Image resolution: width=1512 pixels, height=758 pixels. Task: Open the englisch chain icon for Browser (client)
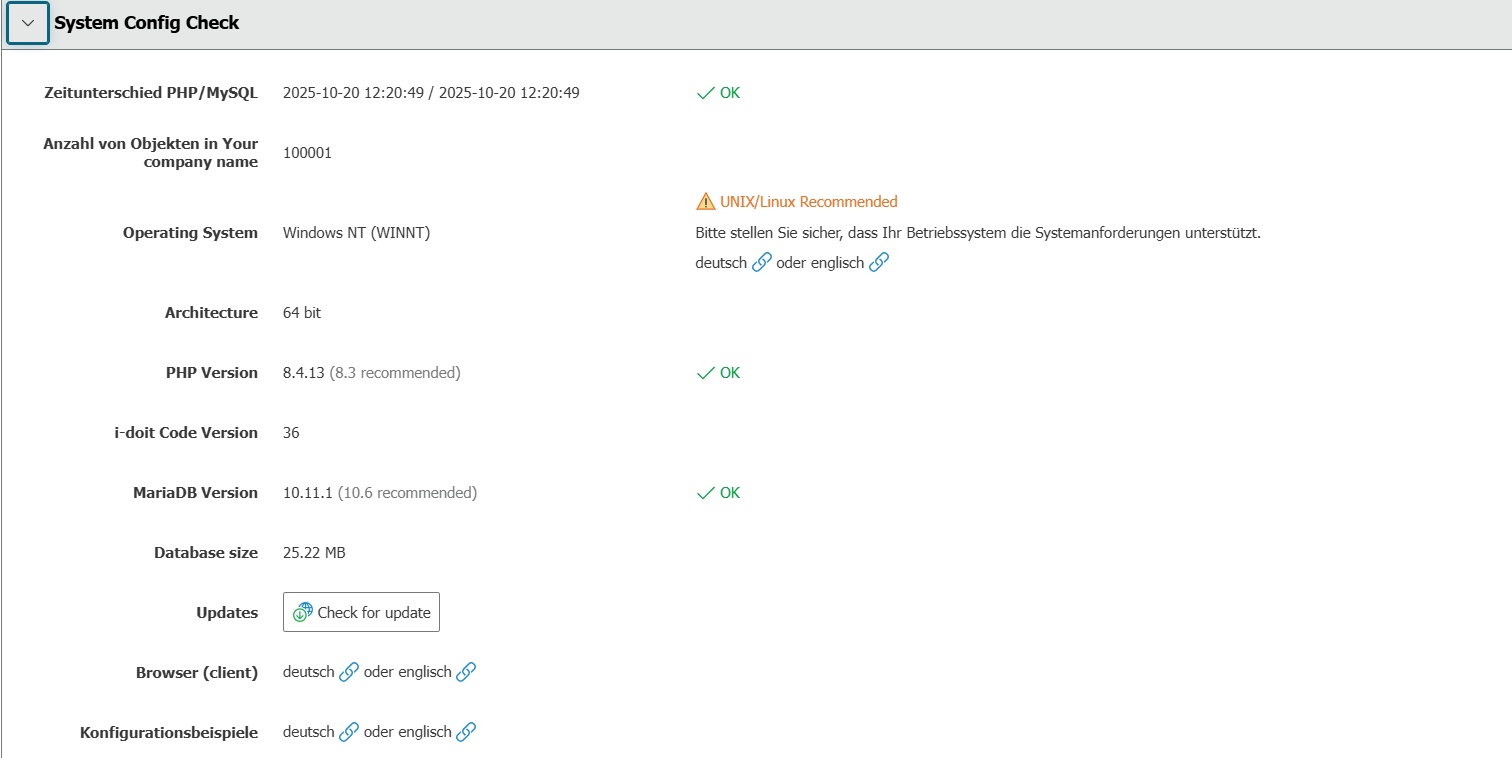[x=466, y=673]
